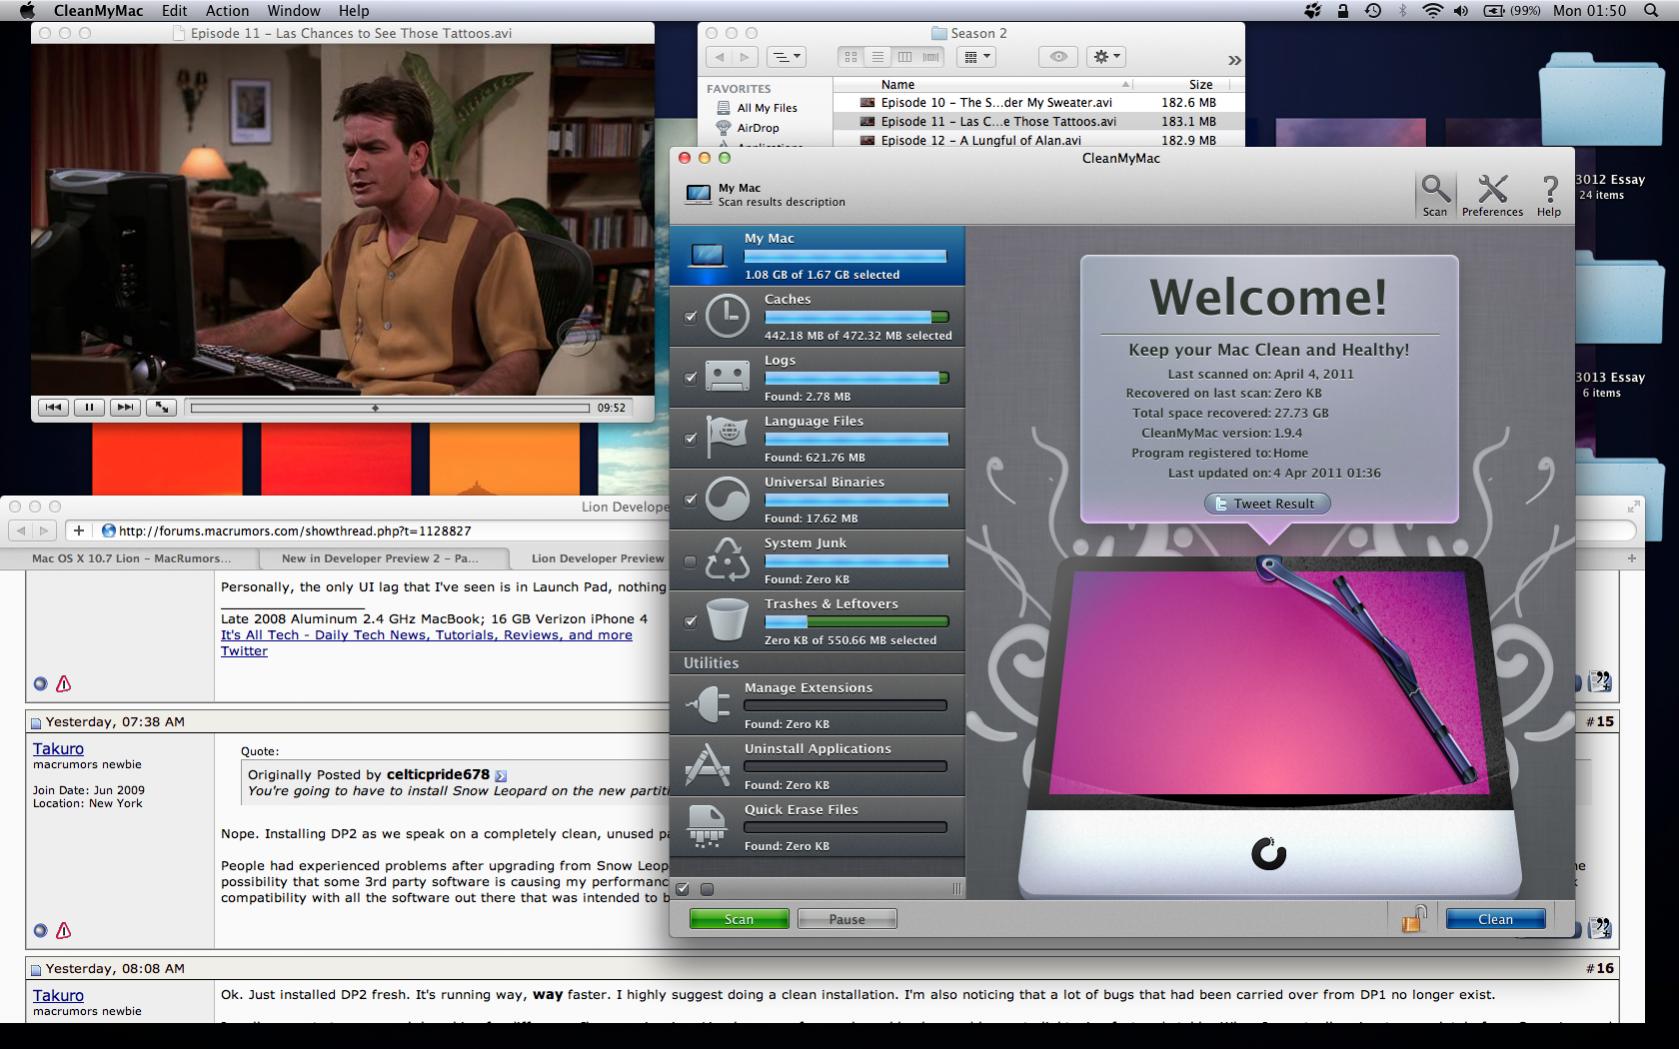Click the Wi-Fi icon in the menu bar
Viewport: 1679px width, 1049px height.
pyautogui.click(x=1432, y=11)
